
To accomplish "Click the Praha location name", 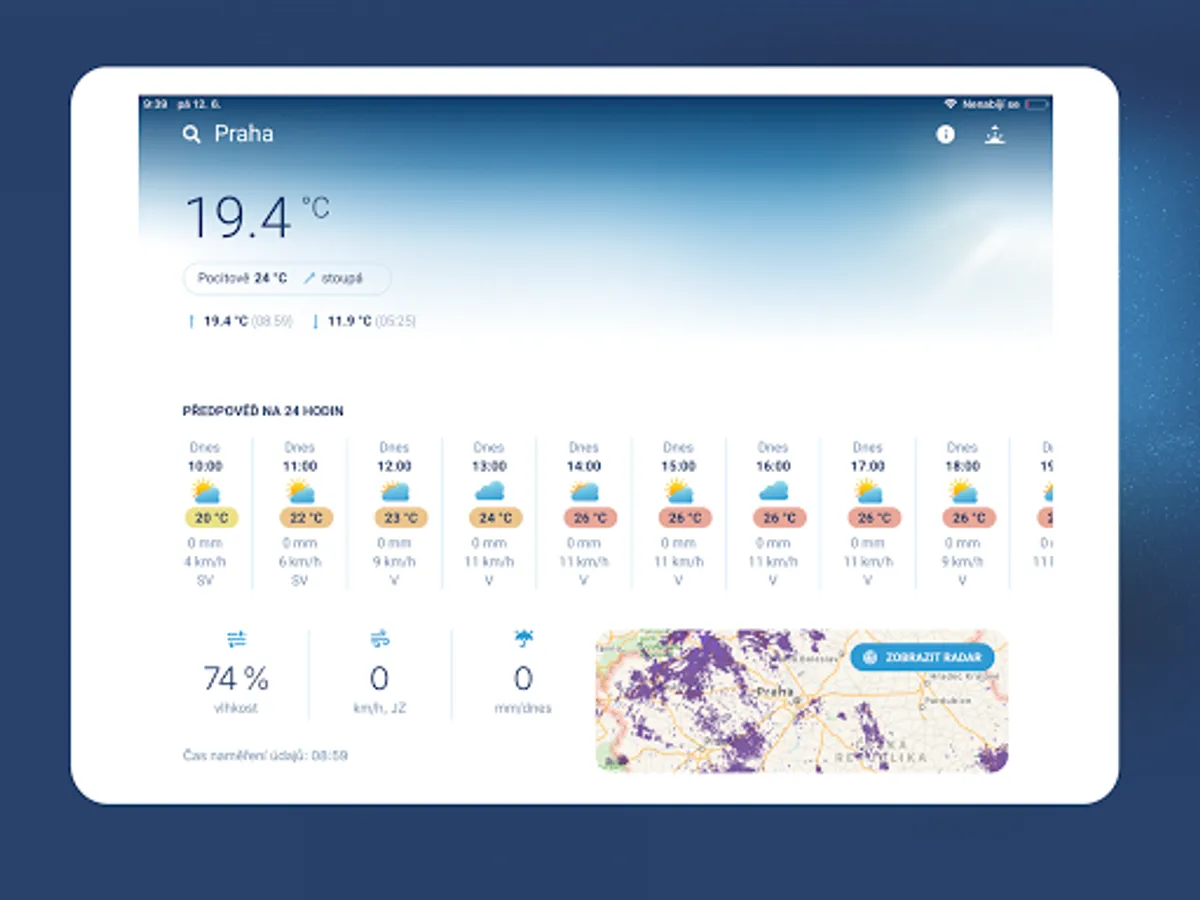I will [244, 134].
